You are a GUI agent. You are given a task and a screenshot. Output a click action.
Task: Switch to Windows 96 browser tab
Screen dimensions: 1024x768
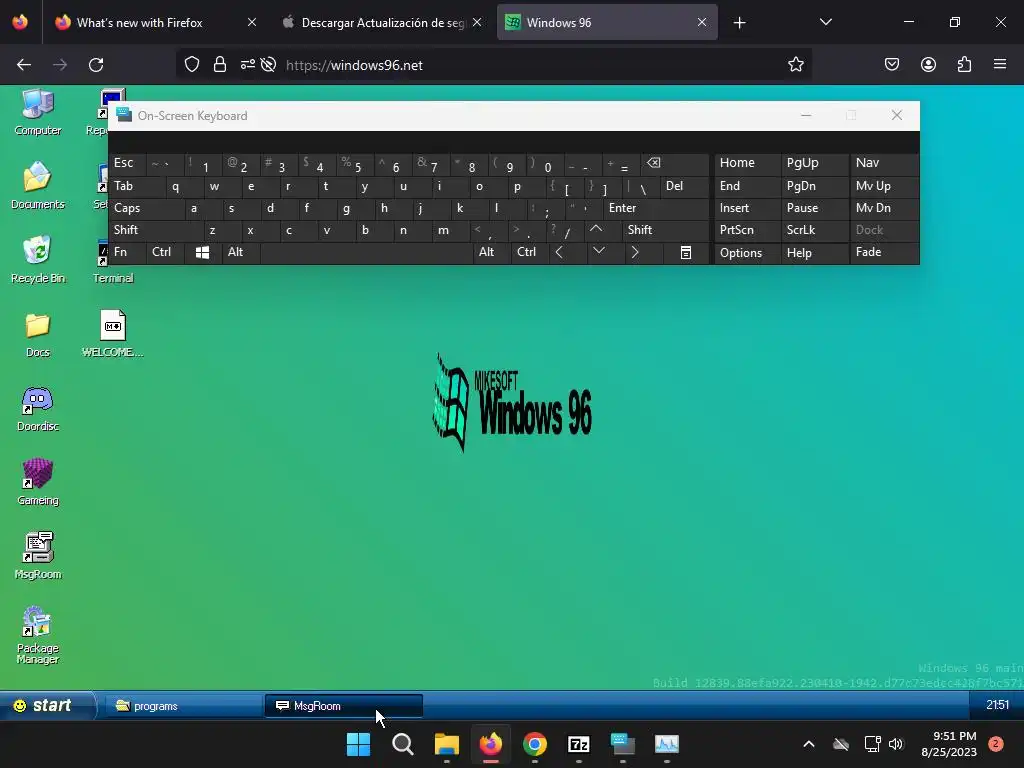[607, 23]
